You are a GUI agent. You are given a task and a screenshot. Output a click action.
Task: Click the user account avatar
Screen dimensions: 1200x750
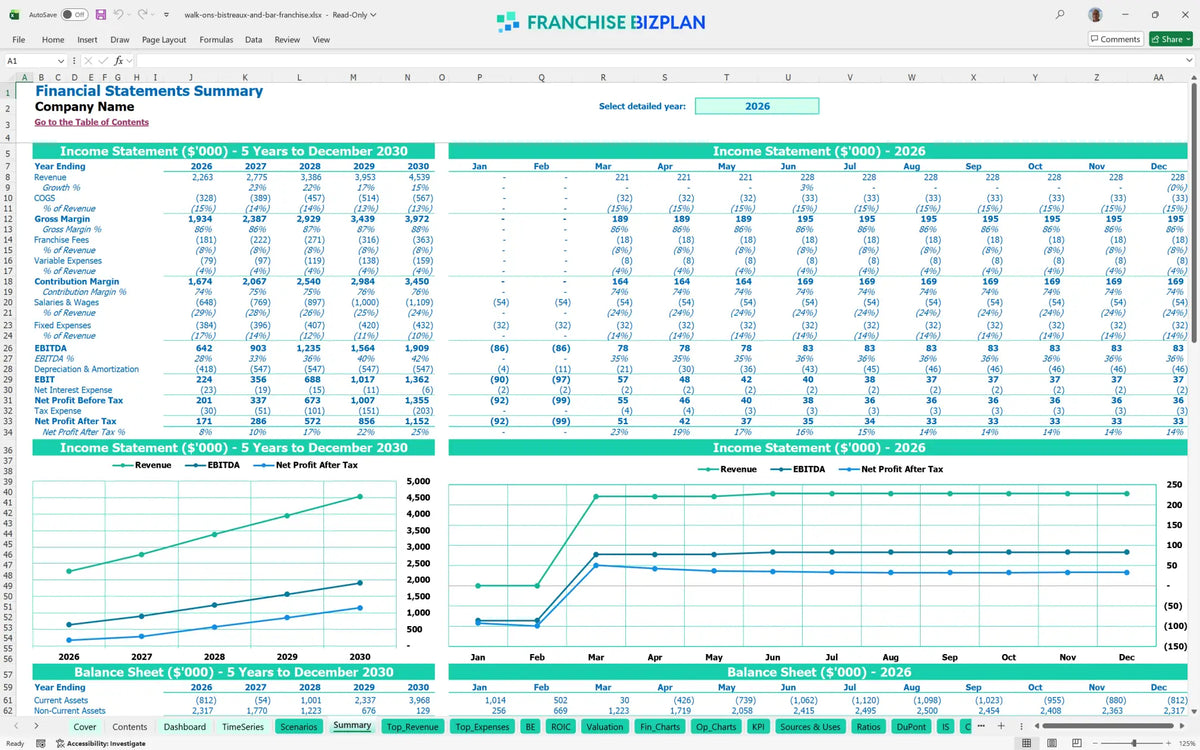point(1096,15)
